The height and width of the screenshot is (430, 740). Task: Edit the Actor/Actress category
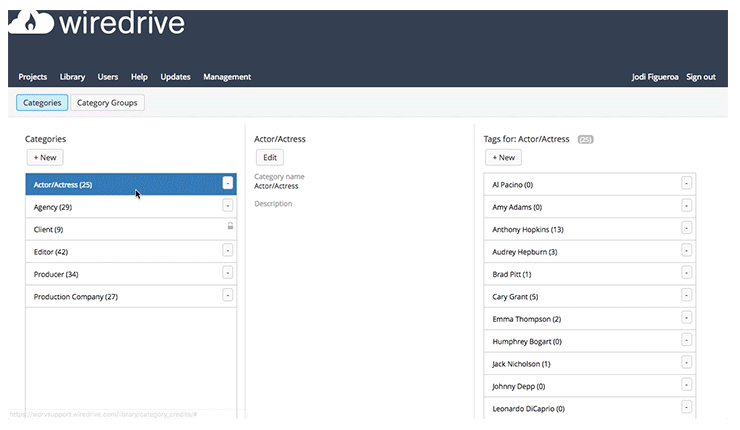pyautogui.click(x=269, y=158)
